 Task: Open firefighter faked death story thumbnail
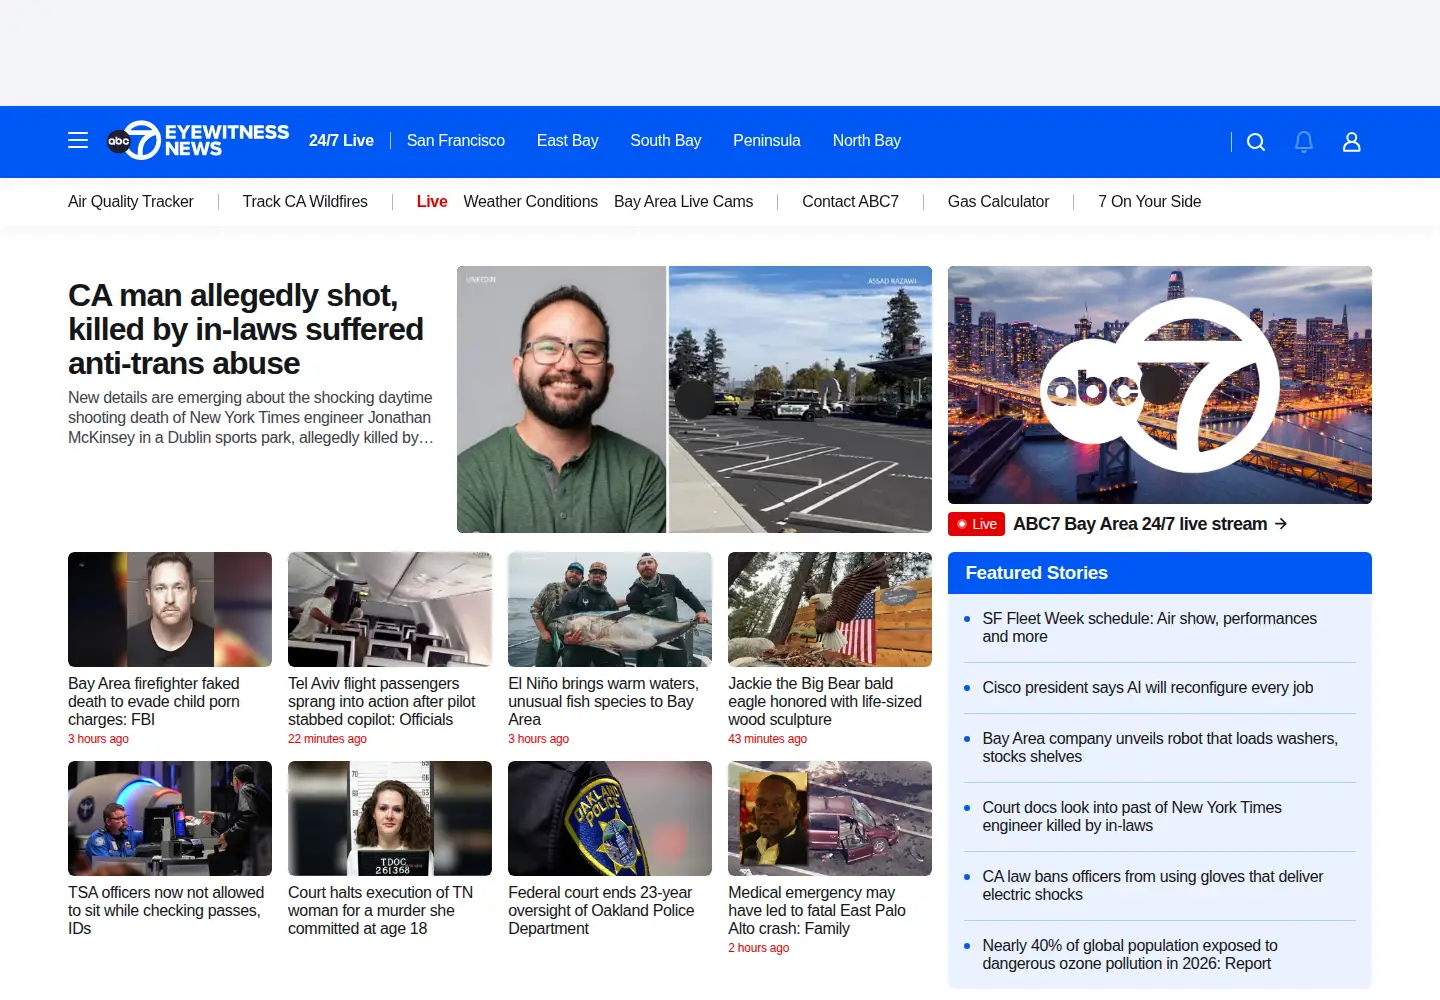170,609
